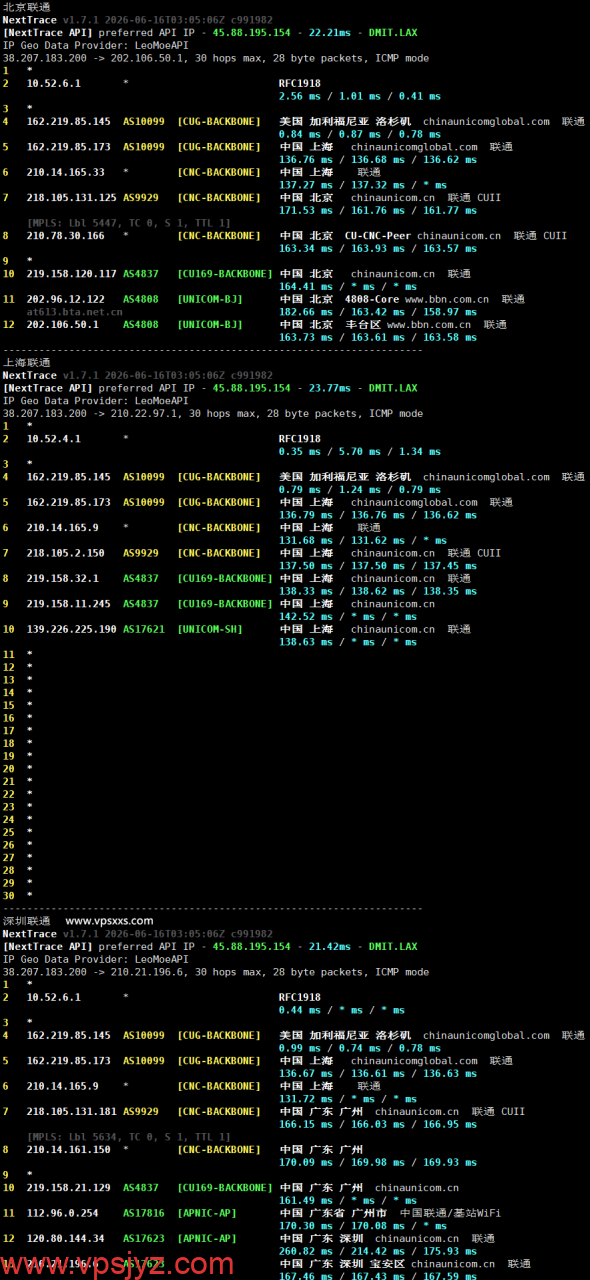Click the 138.63 ms latency value
The height and width of the screenshot is (1280, 590).
tap(306, 642)
